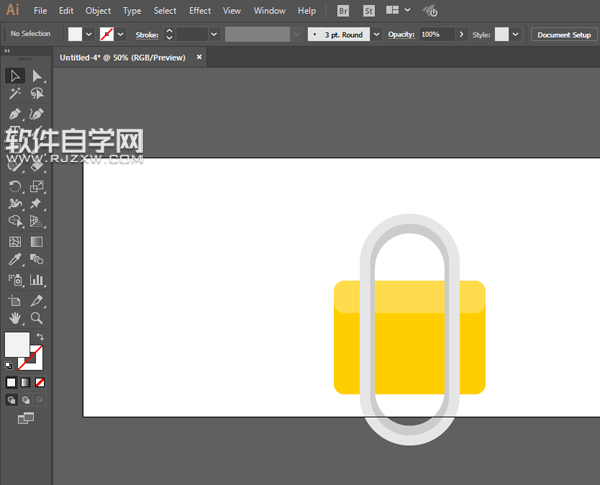Viewport: 600px width, 485px height.
Task: Expand the Opacity arrow options
Action: click(x=461, y=34)
